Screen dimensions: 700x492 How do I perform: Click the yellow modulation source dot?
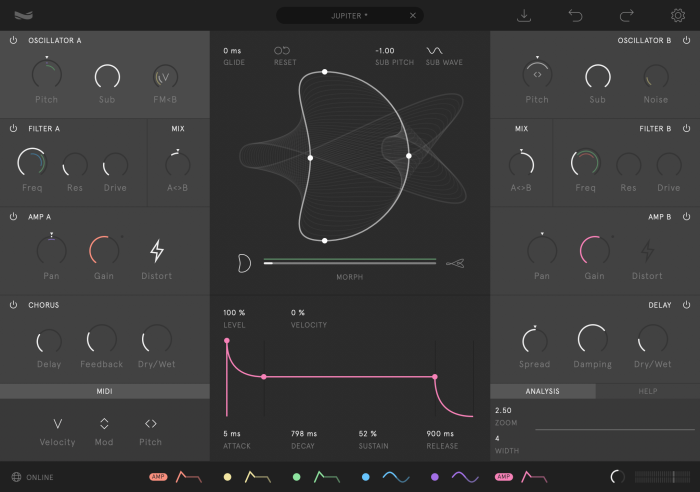[x=227, y=477]
